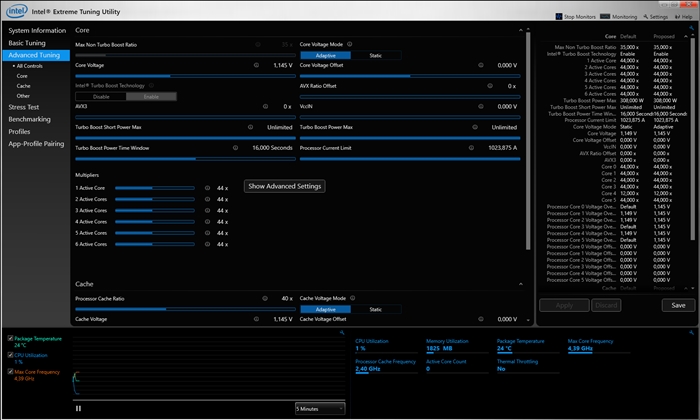Click wrench icon above monitor graph
The image size is (700, 420).
coord(342,333)
